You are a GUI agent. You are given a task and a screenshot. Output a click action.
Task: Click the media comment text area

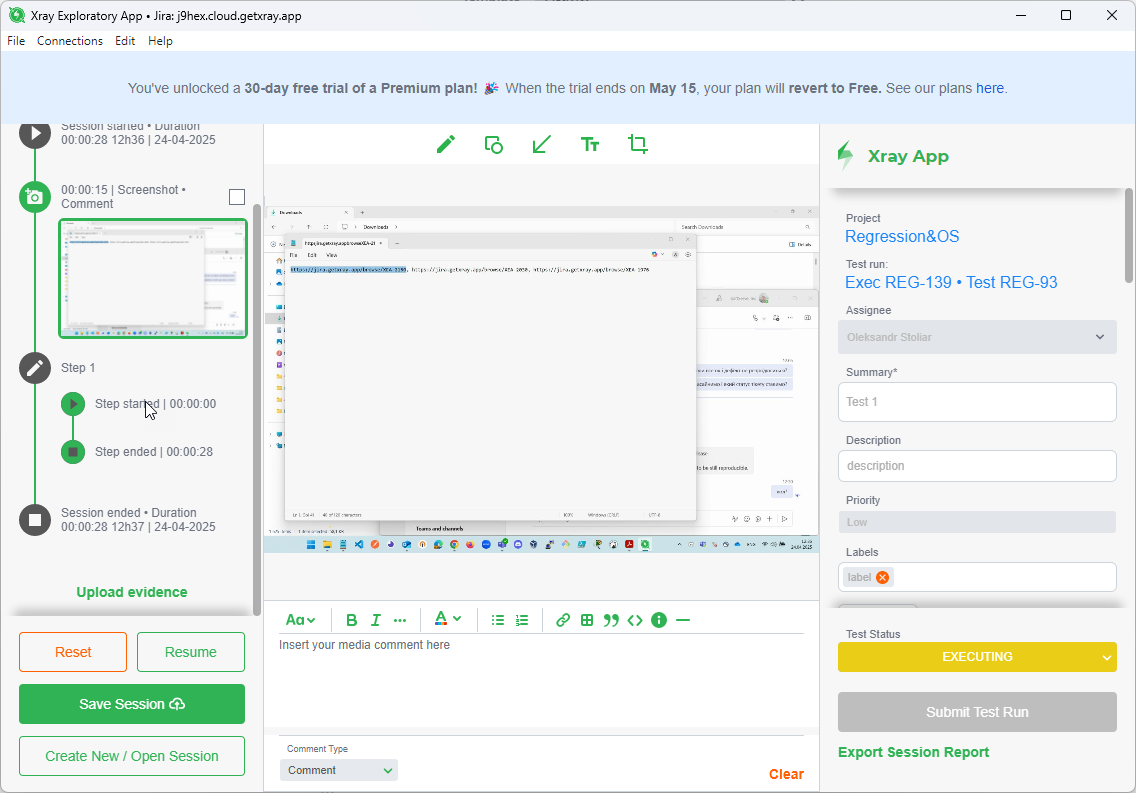[x=541, y=681]
